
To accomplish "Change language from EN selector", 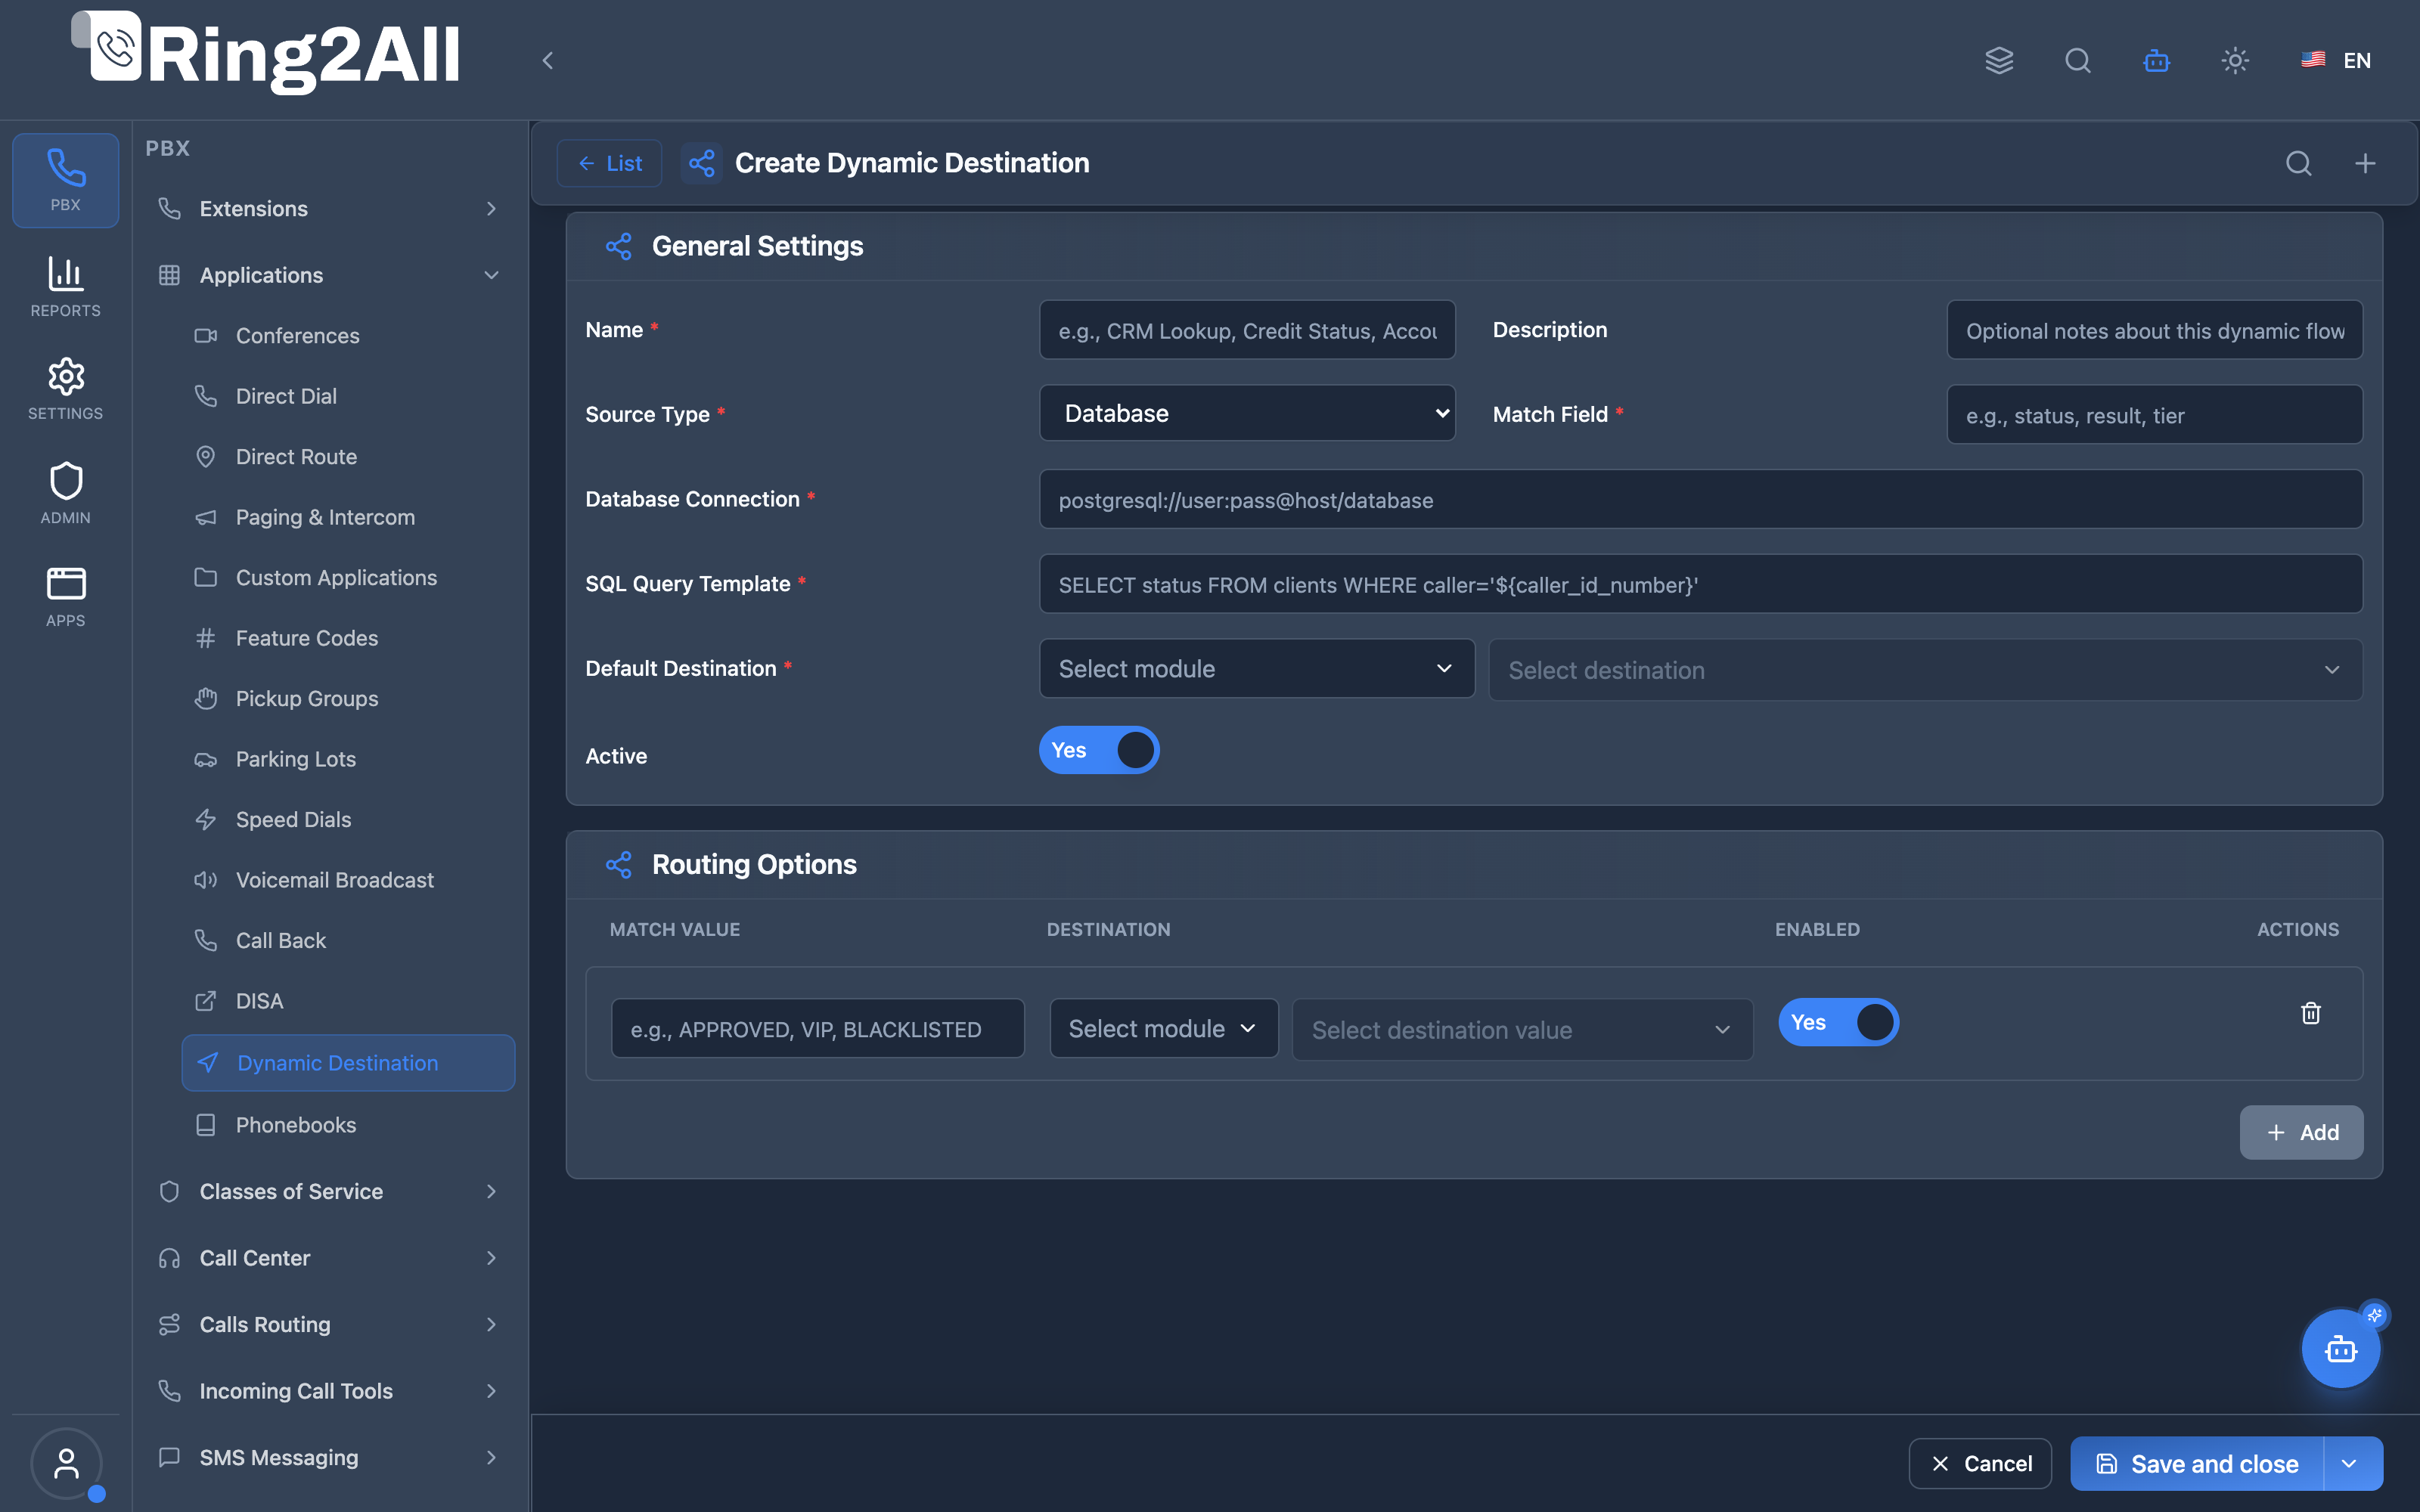I will pos(2336,60).
